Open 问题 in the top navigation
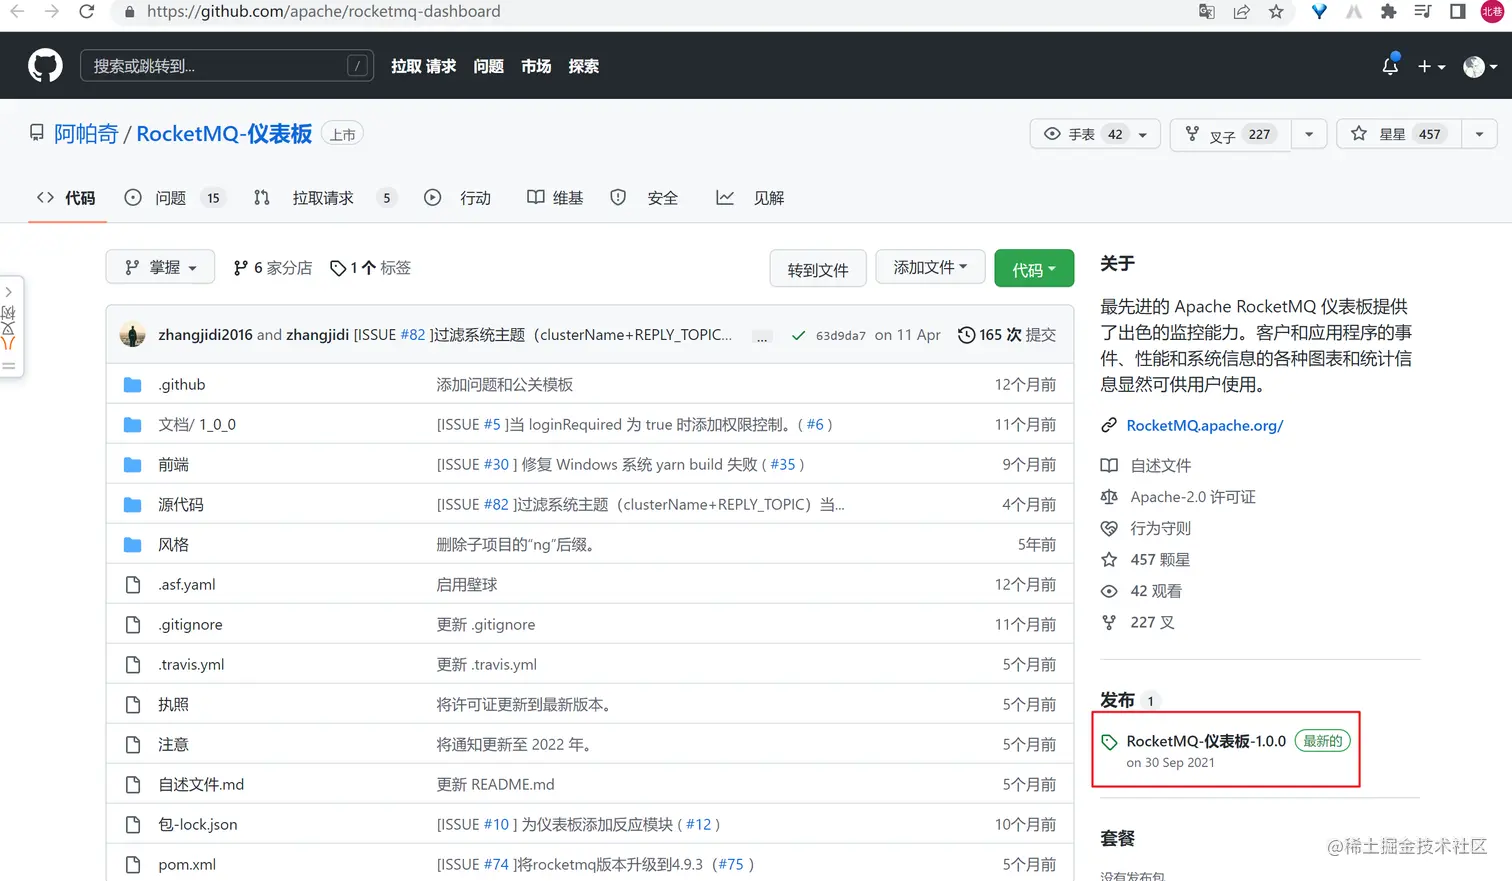This screenshot has width=1512, height=881. 488,66
